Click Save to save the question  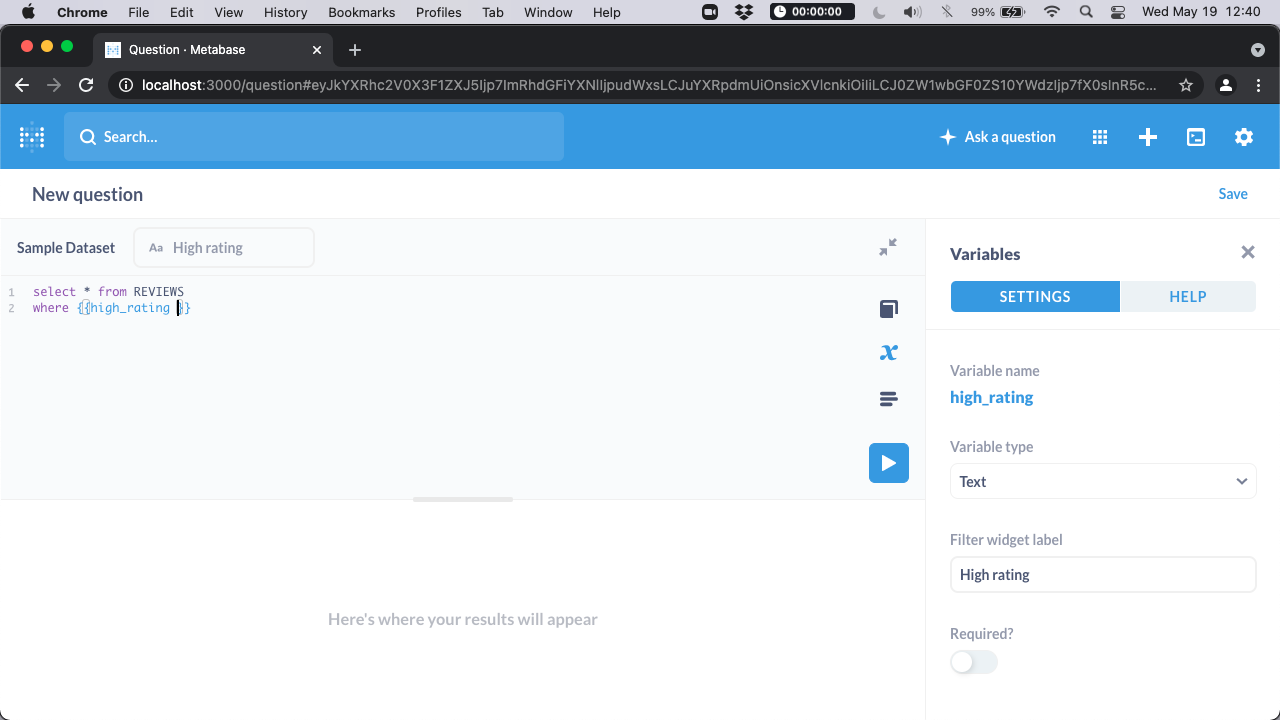1233,194
